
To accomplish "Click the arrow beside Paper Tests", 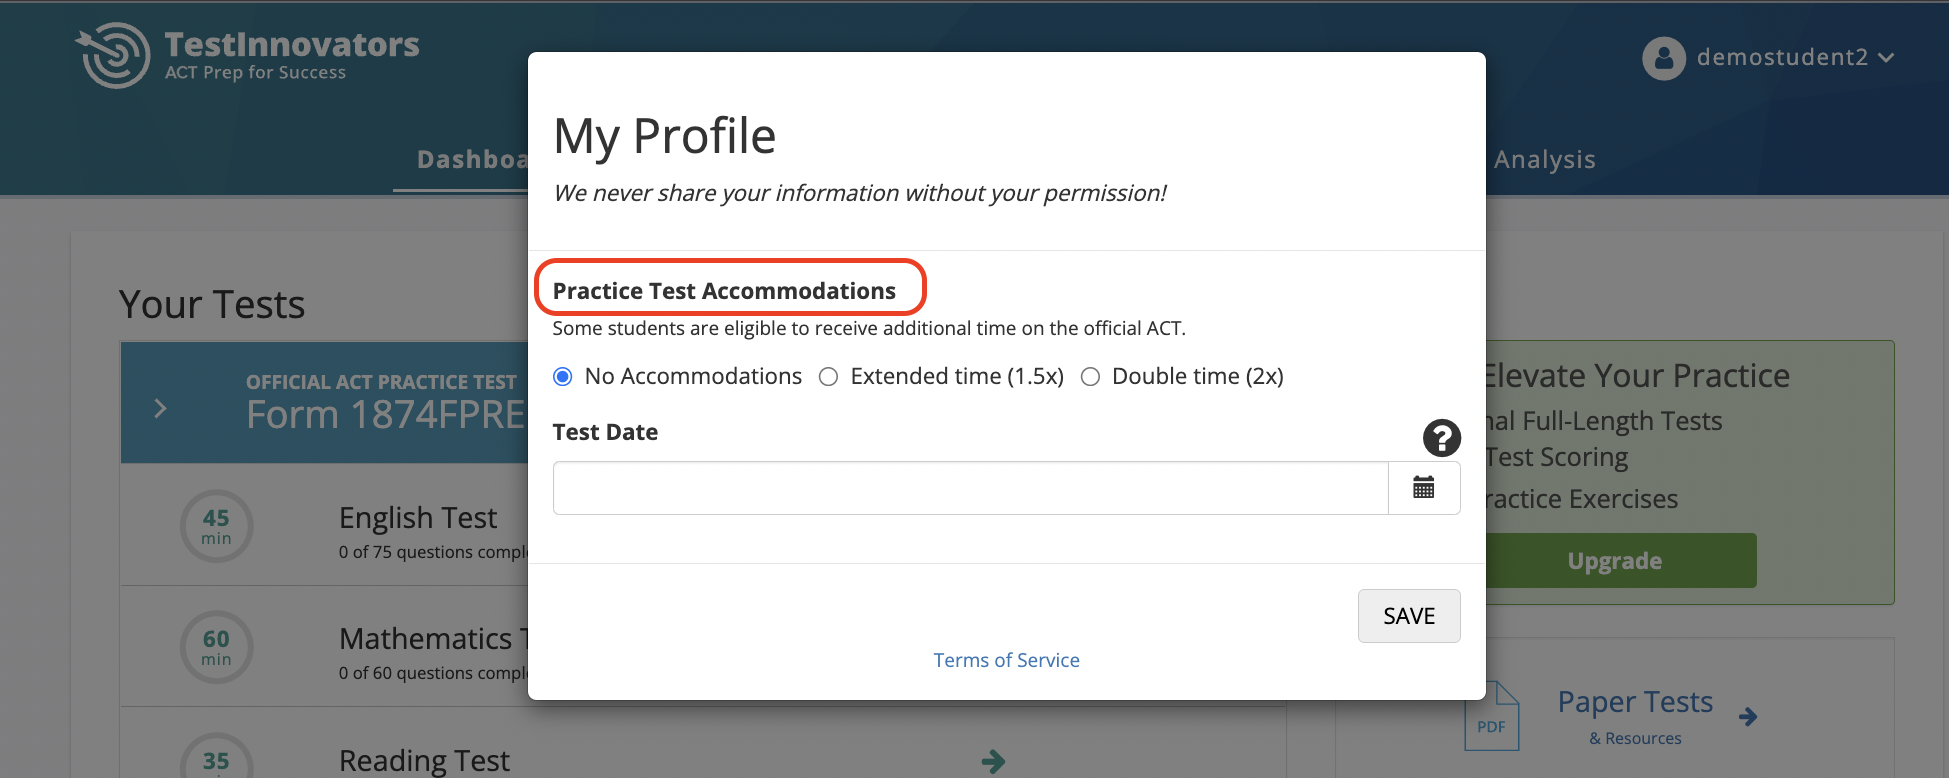I will tap(1748, 716).
